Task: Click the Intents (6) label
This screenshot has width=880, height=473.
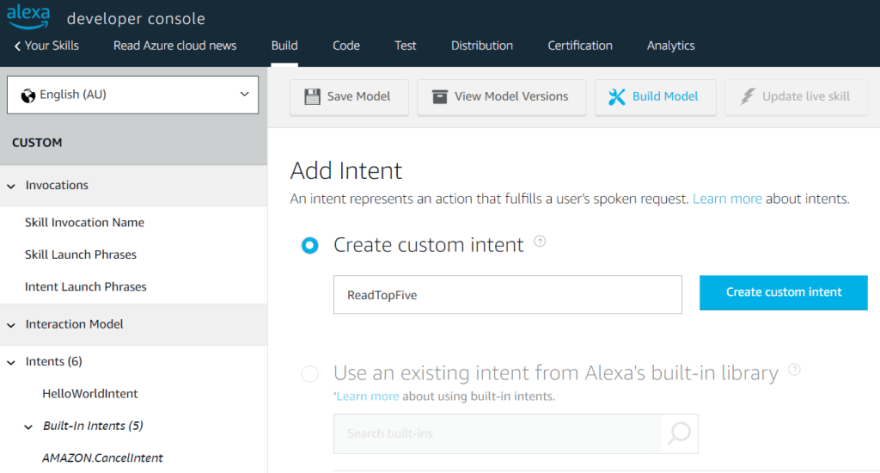Action: tap(54, 361)
